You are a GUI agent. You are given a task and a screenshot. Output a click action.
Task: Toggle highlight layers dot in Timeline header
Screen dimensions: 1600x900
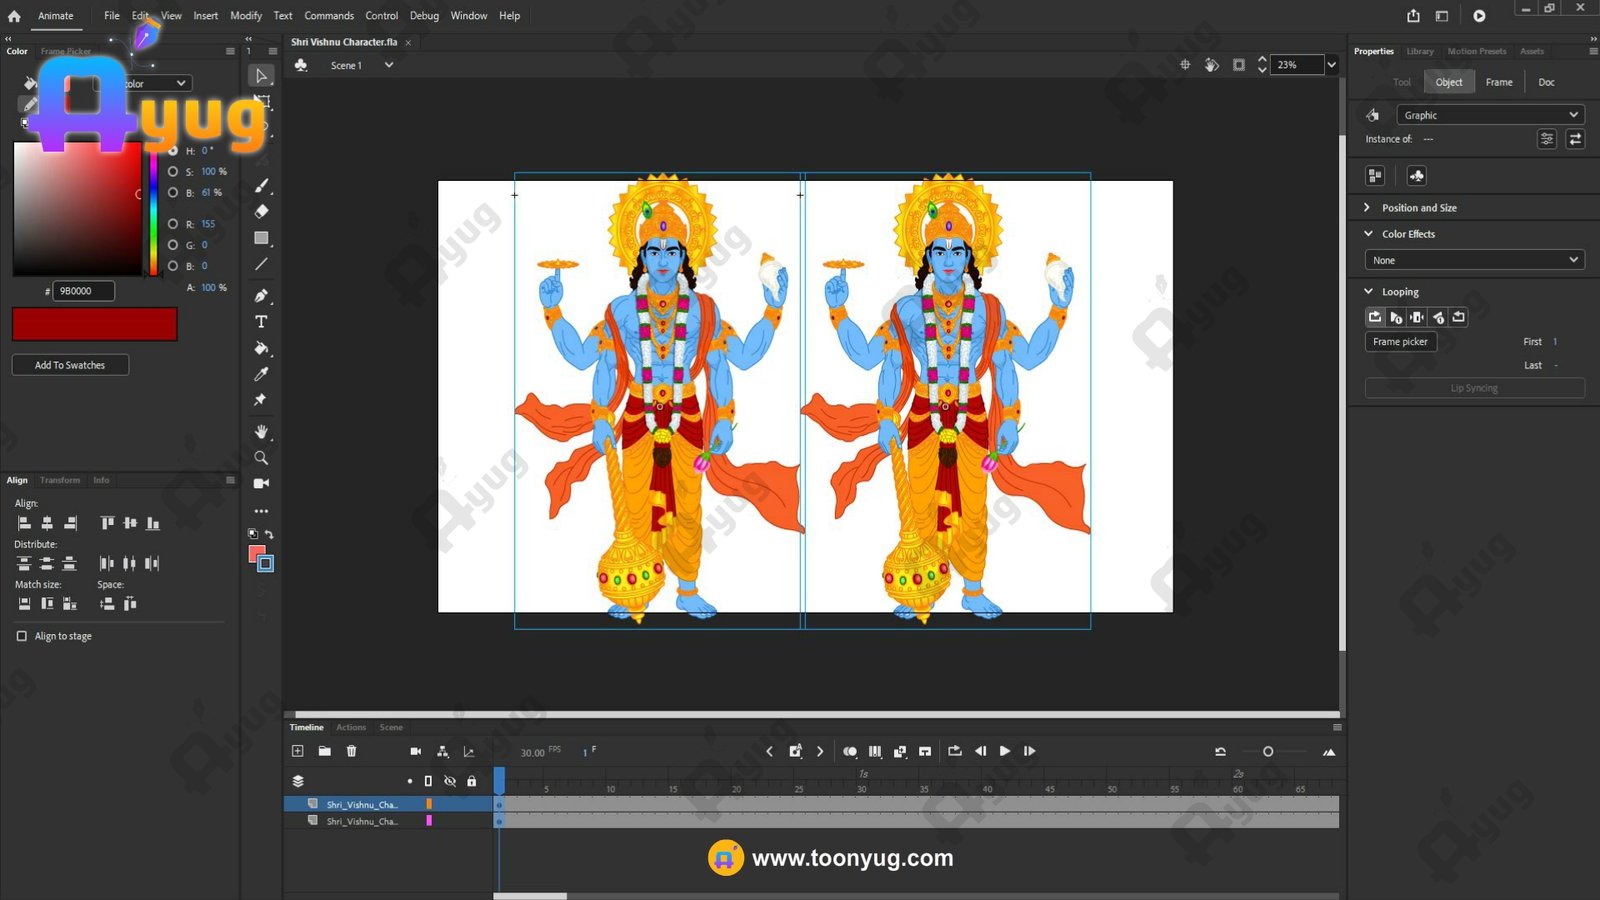(409, 781)
